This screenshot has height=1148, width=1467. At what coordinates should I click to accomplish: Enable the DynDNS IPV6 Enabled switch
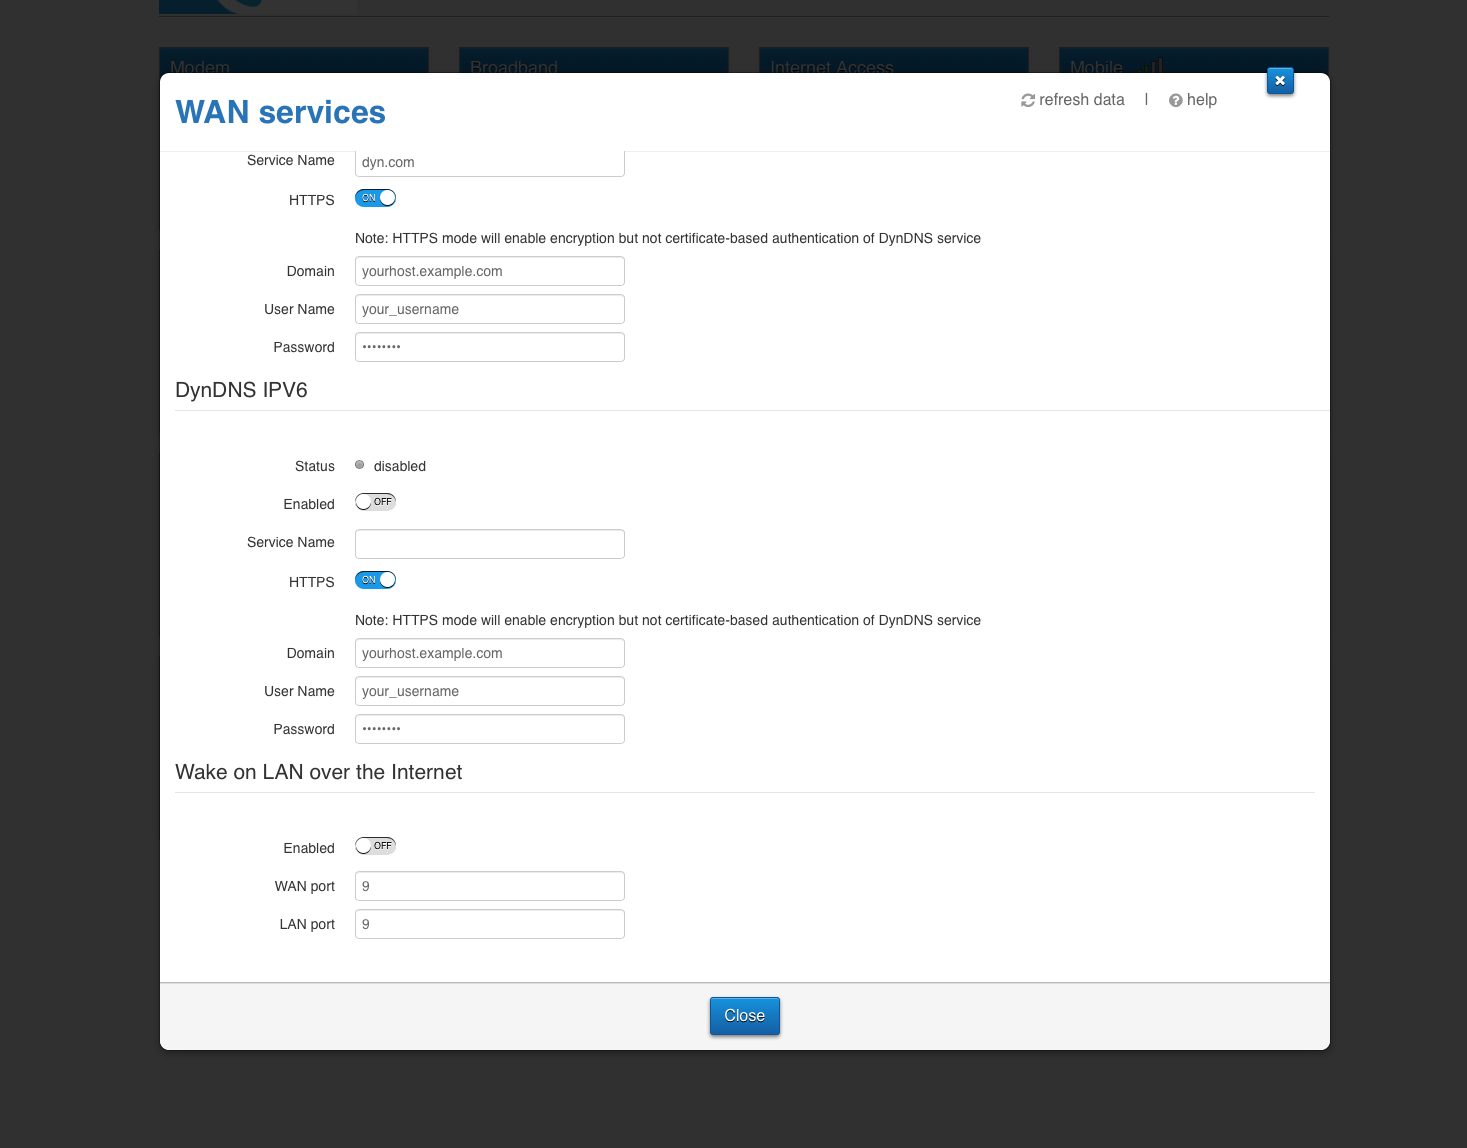click(x=376, y=502)
